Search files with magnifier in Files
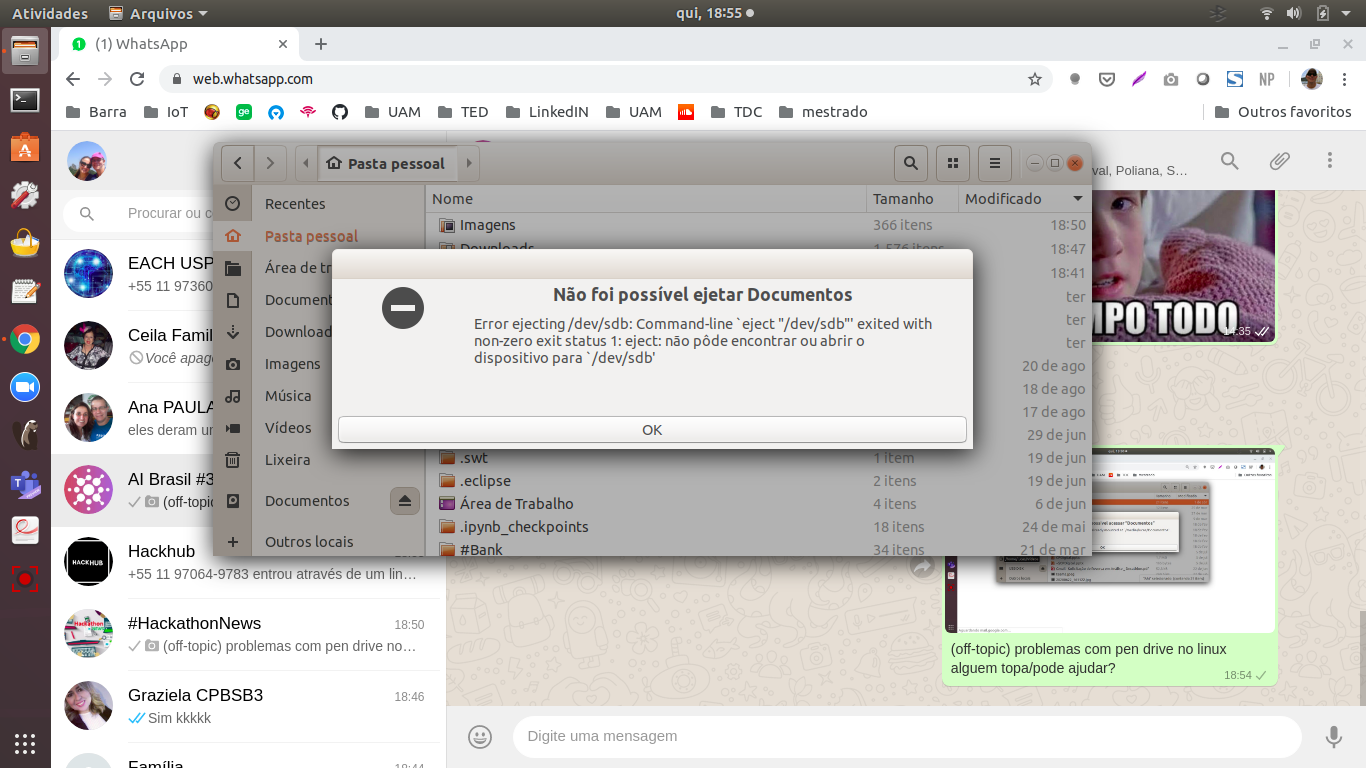 [911, 163]
